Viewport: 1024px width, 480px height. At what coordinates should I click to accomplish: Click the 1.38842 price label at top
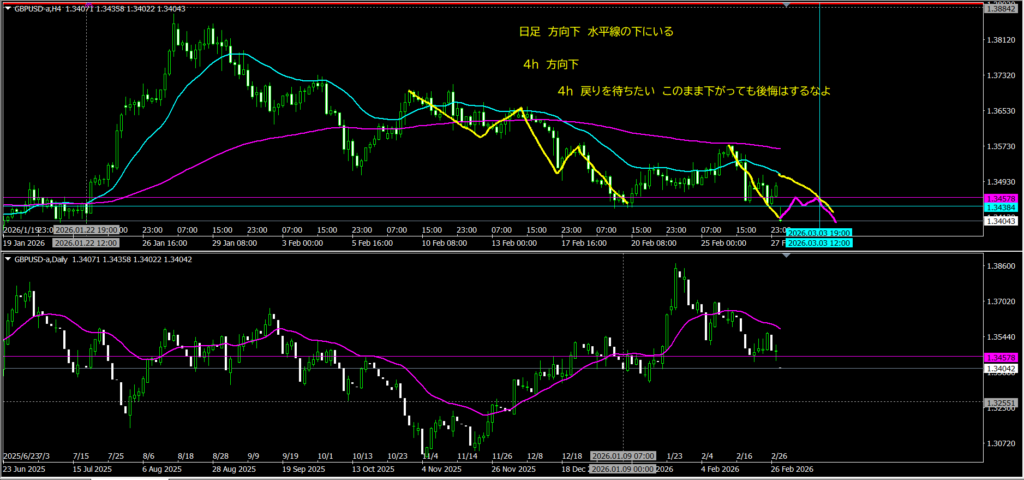[1001, 8]
